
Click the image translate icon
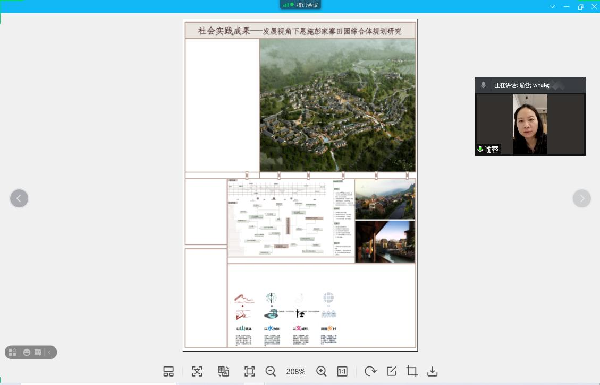tap(223, 371)
